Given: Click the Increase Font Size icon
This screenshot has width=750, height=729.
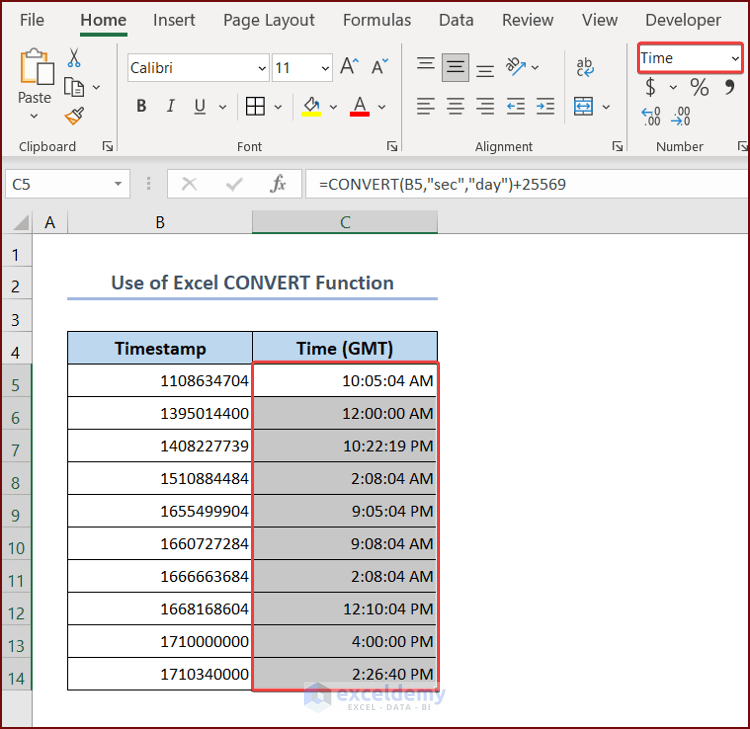Looking at the screenshot, I should click(349, 67).
